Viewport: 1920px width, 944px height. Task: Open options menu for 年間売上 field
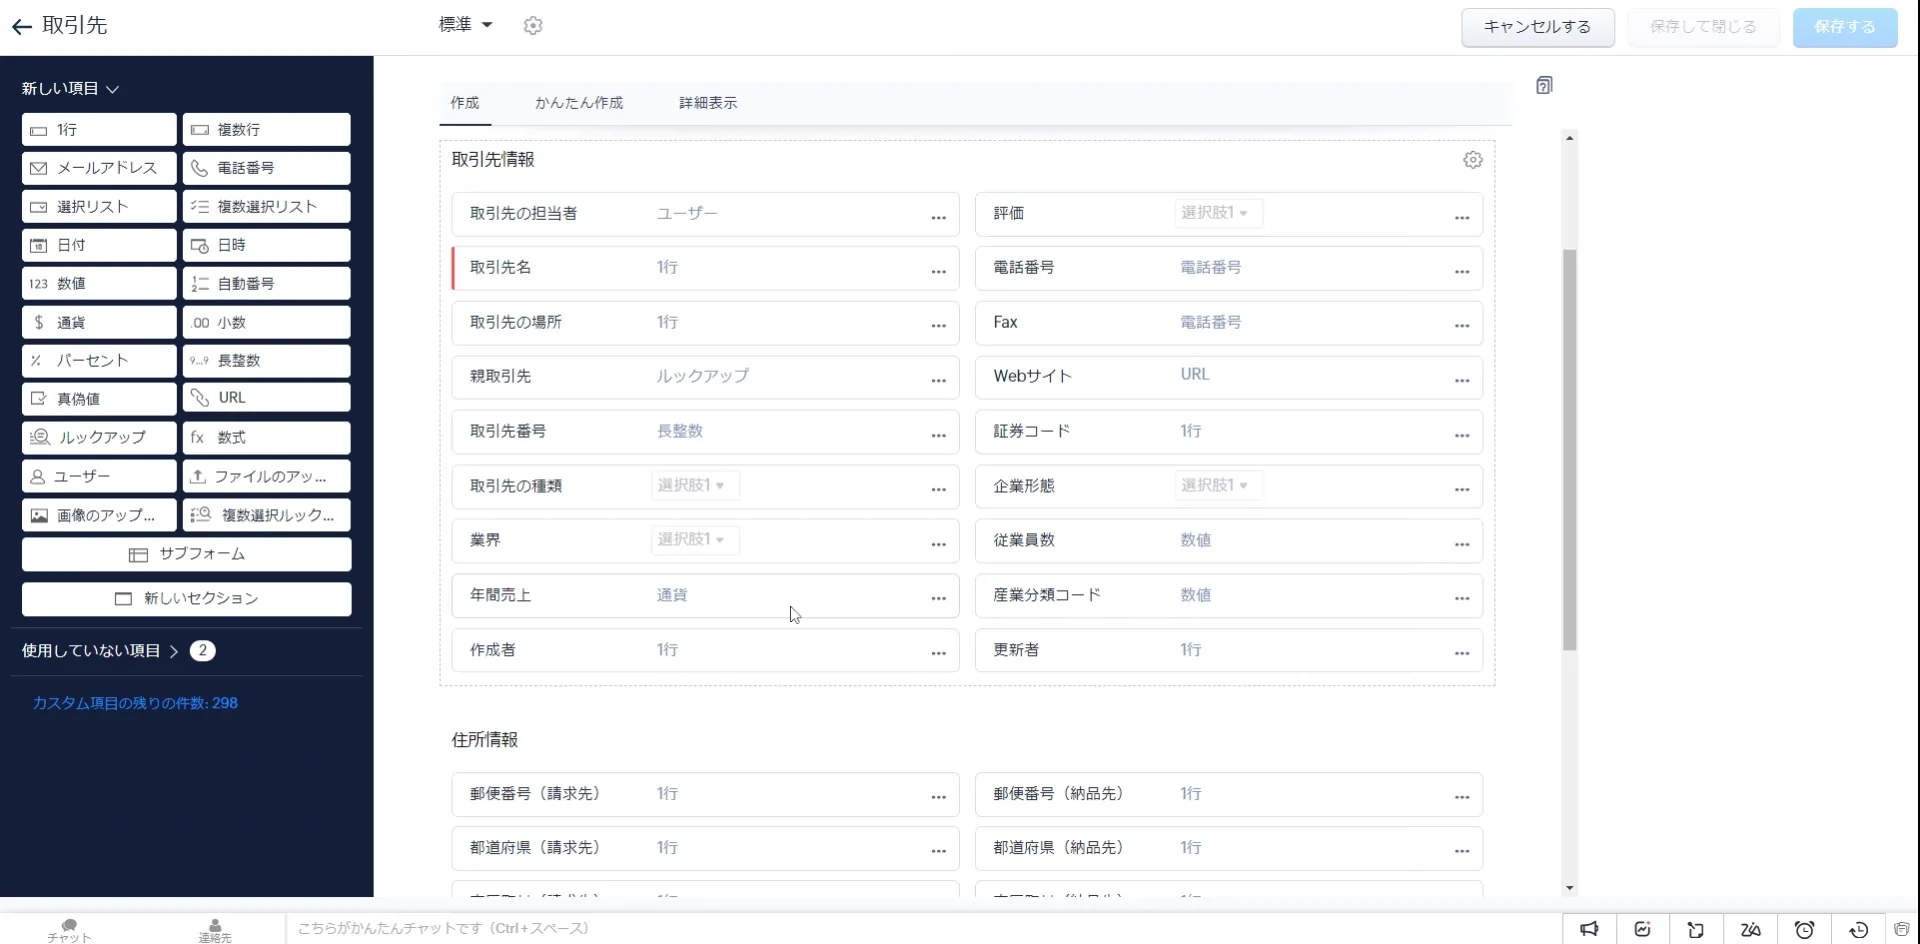(938, 598)
